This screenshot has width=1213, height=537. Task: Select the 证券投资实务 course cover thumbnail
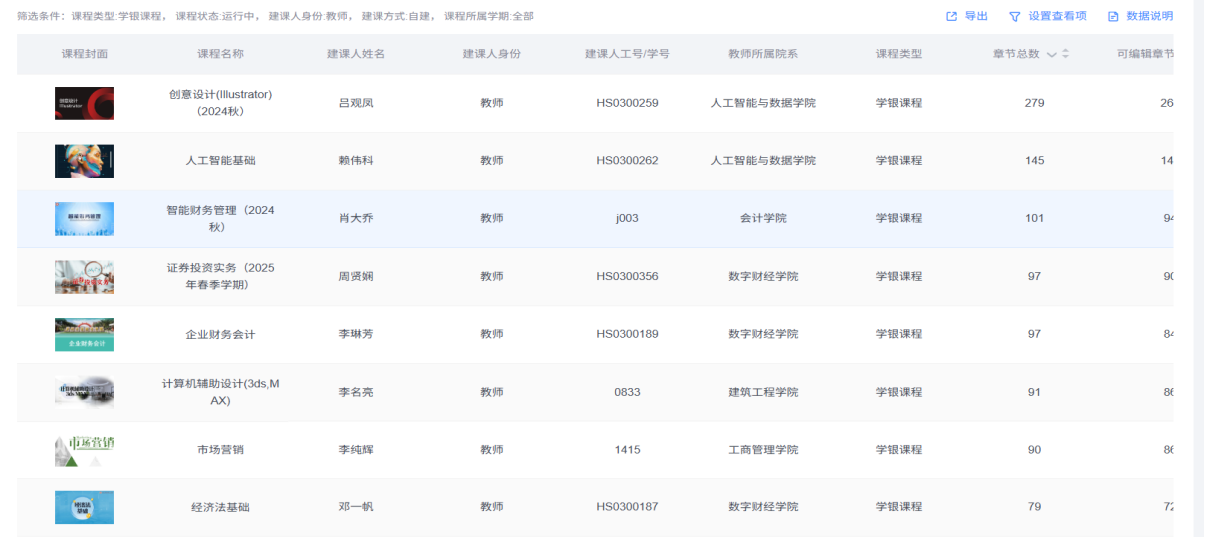pos(84,277)
